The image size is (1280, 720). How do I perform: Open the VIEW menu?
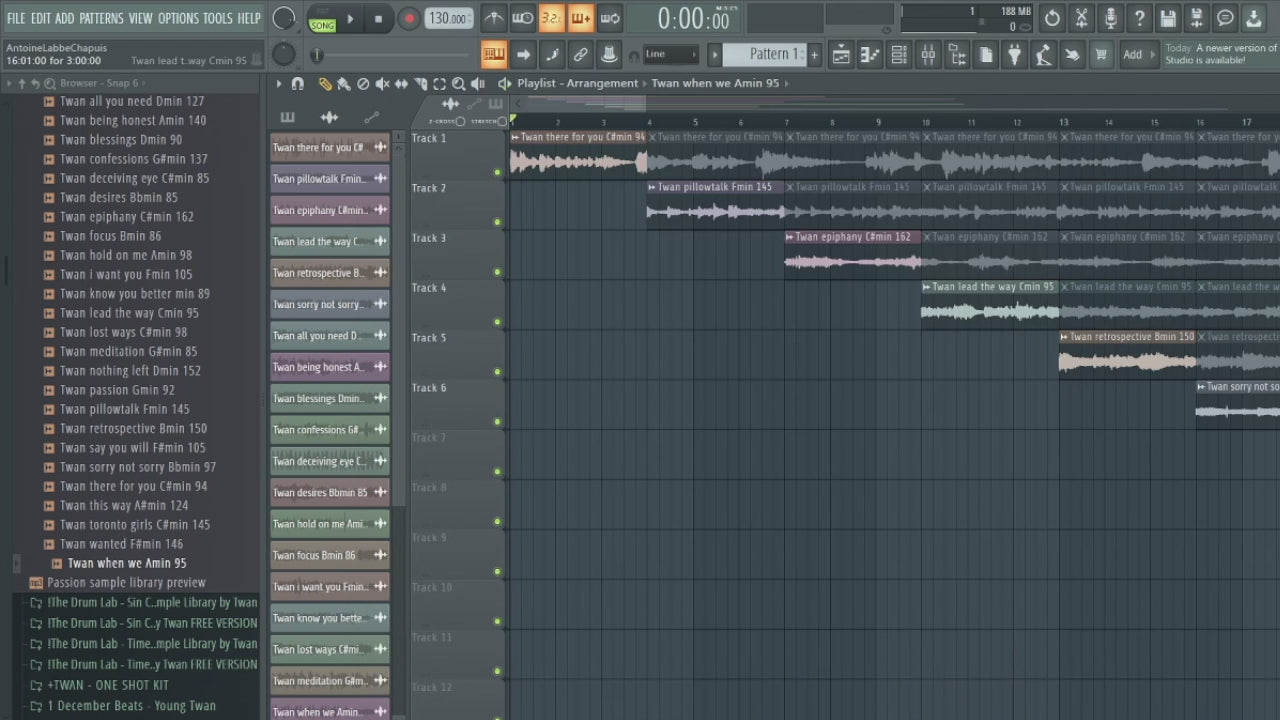tap(140, 18)
